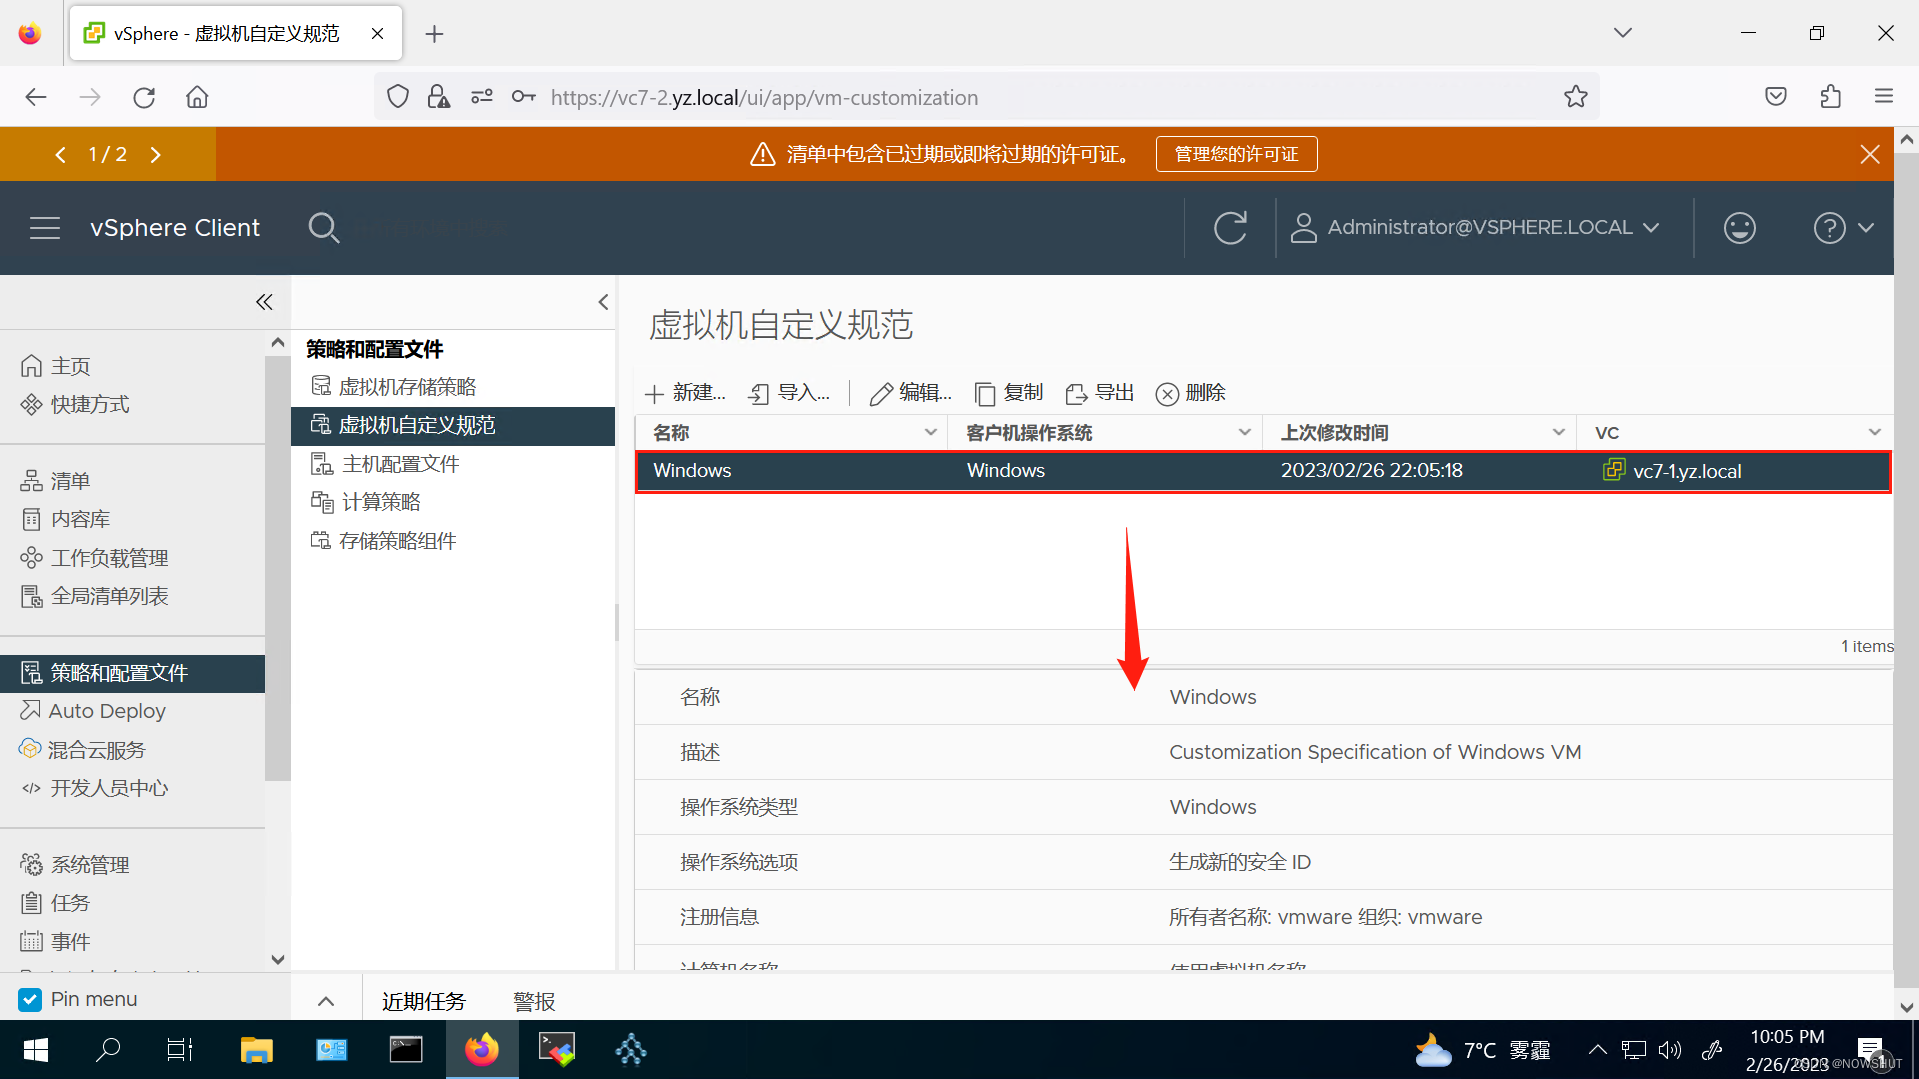Viewport: 1919px width, 1079px height.
Task: Go to previous notification banner
Action: 61,154
